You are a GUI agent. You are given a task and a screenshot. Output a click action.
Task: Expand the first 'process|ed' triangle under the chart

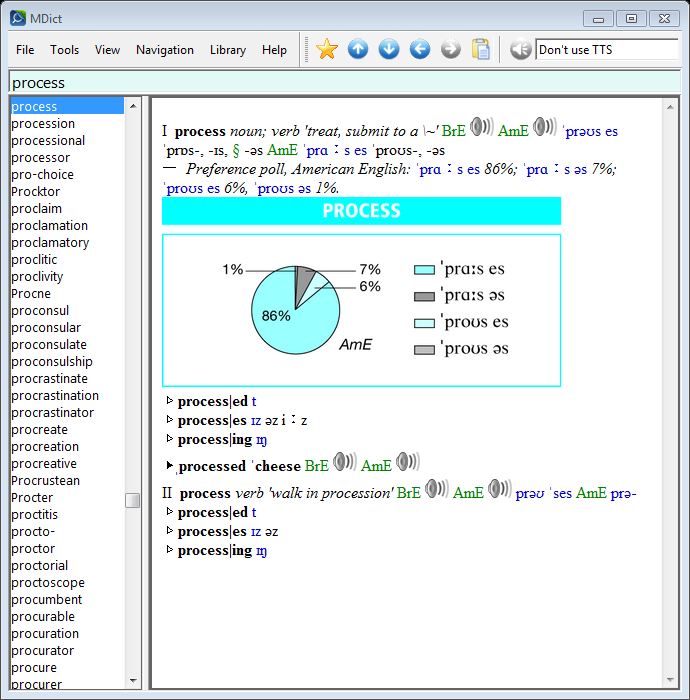(169, 401)
